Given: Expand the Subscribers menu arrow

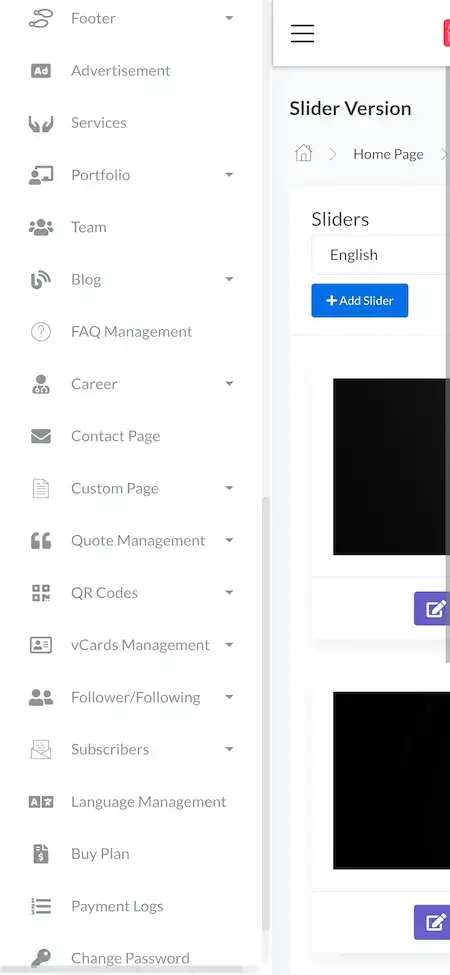Looking at the screenshot, I should point(229,750).
